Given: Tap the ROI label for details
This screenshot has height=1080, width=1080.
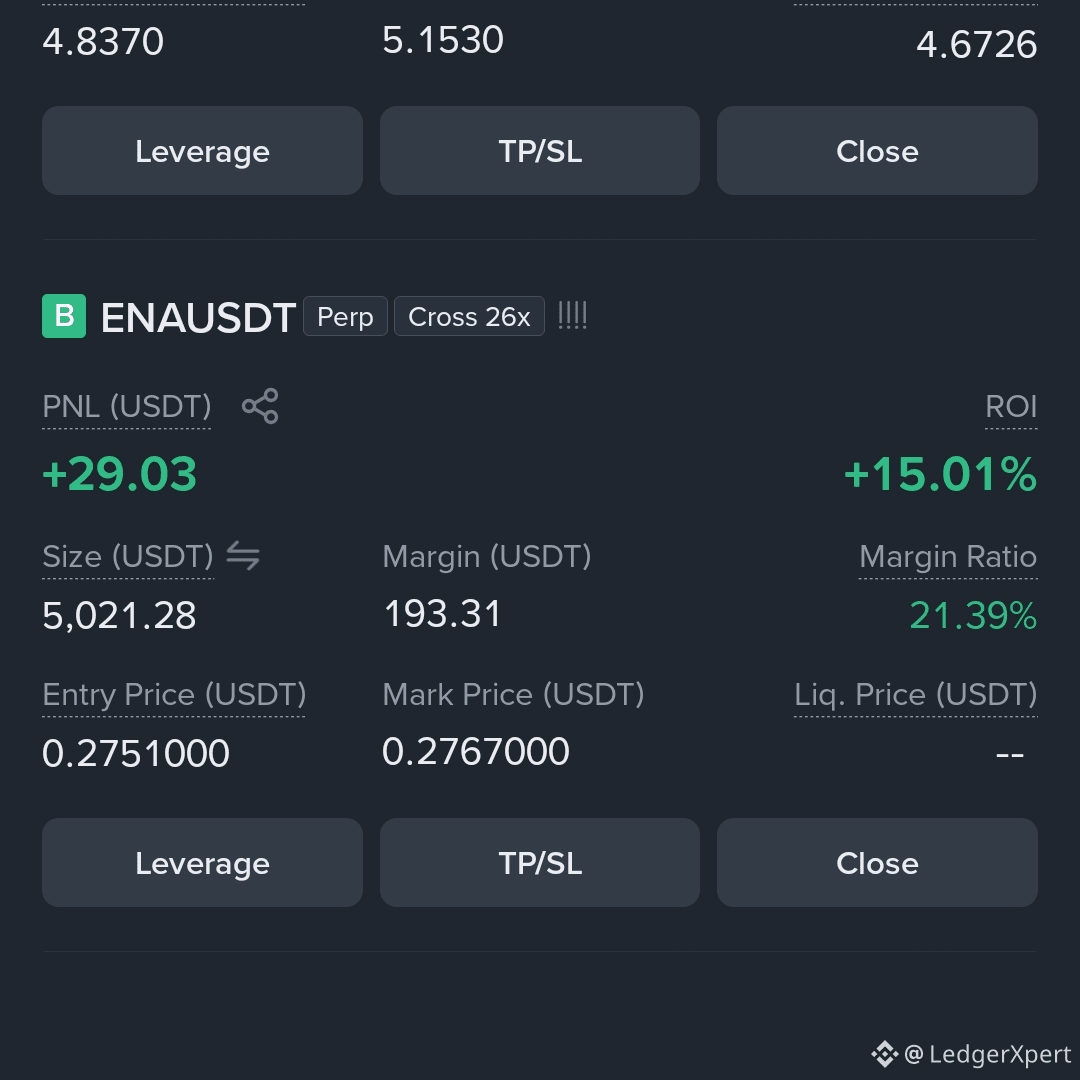Looking at the screenshot, I should pyautogui.click(x=1011, y=406).
